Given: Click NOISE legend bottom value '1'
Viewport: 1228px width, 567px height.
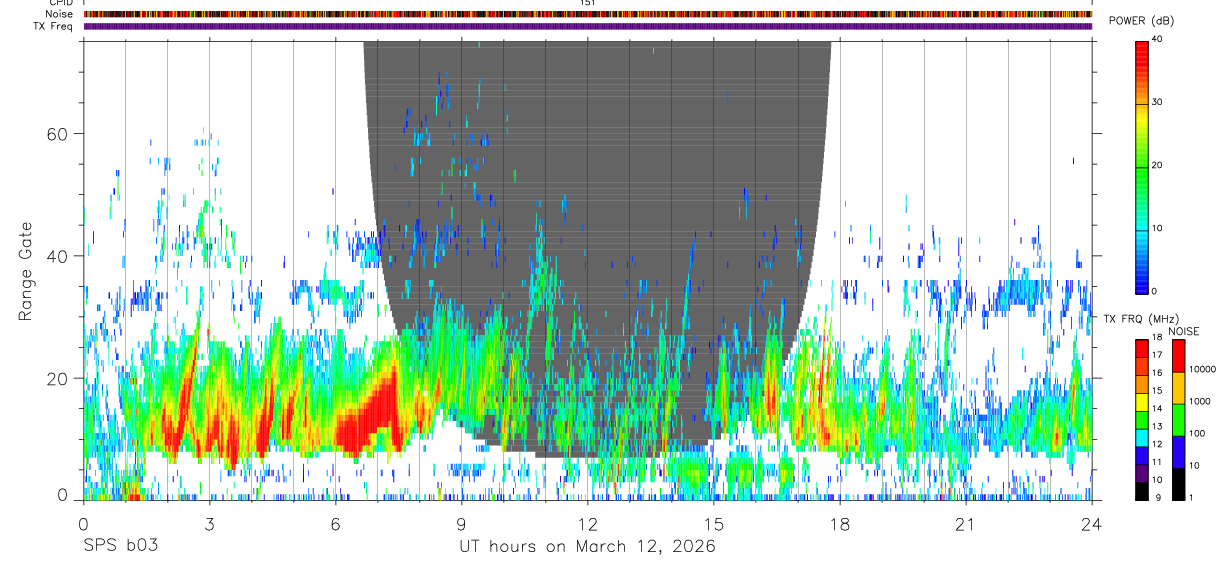Looking at the screenshot, I should [1193, 497].
